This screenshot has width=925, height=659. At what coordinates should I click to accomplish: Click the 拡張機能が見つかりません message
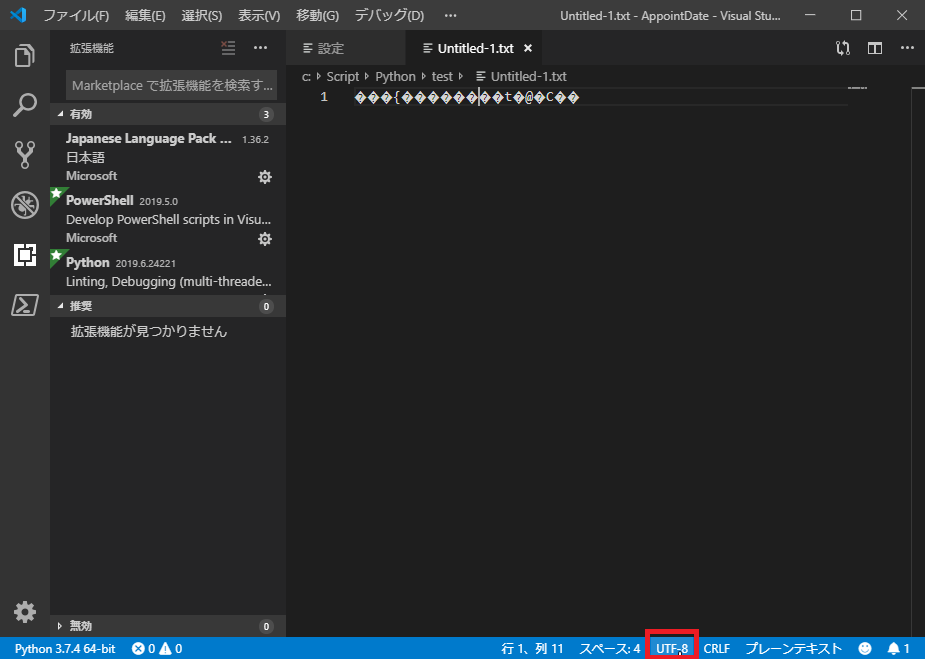(x=149, y=332)
